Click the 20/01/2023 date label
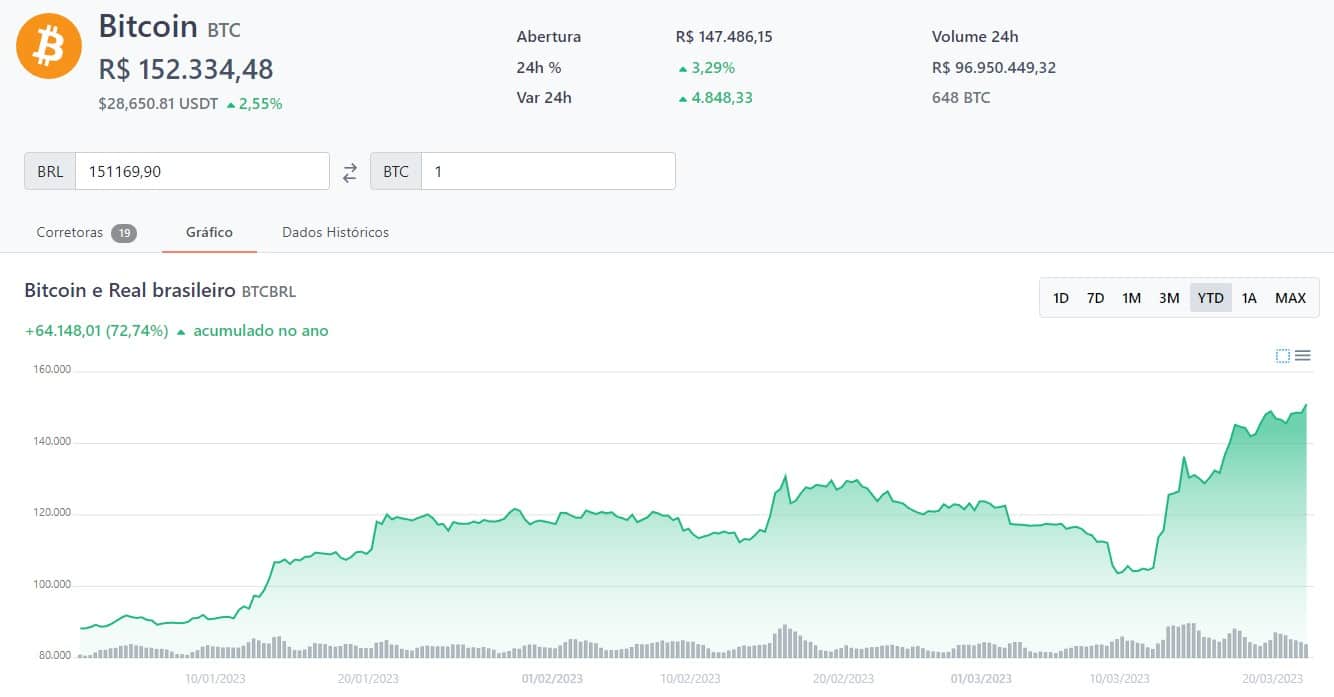 [x=368, y=678]
